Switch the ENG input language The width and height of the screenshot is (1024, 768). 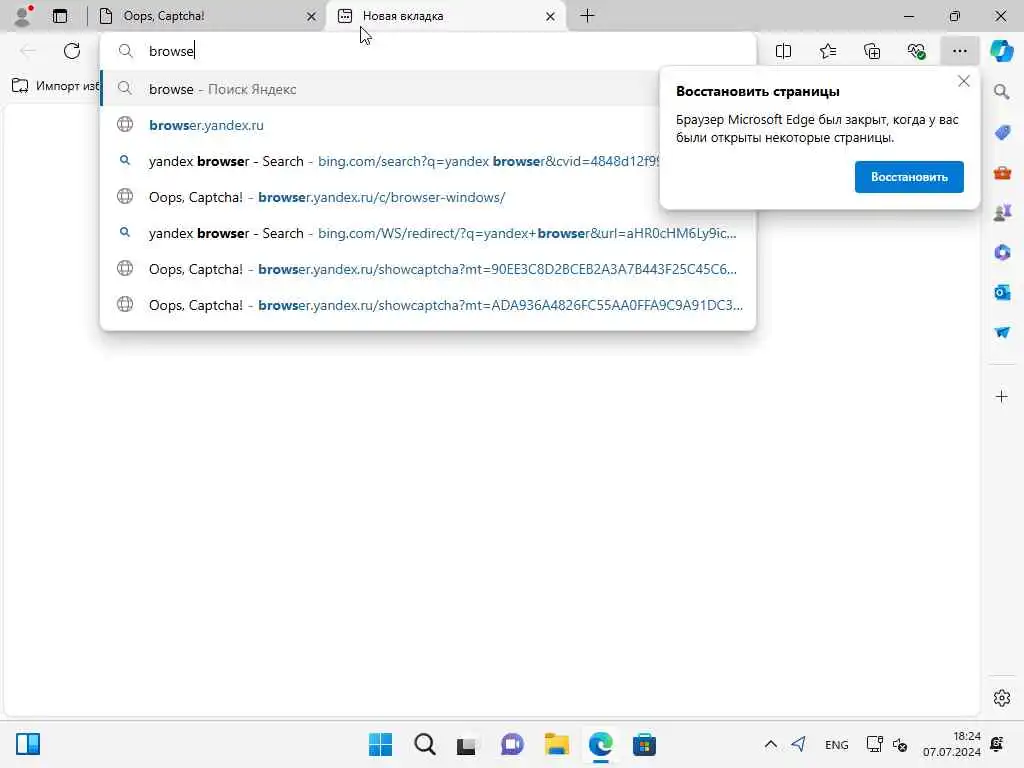pyautogui.click(x=837, y=744)
